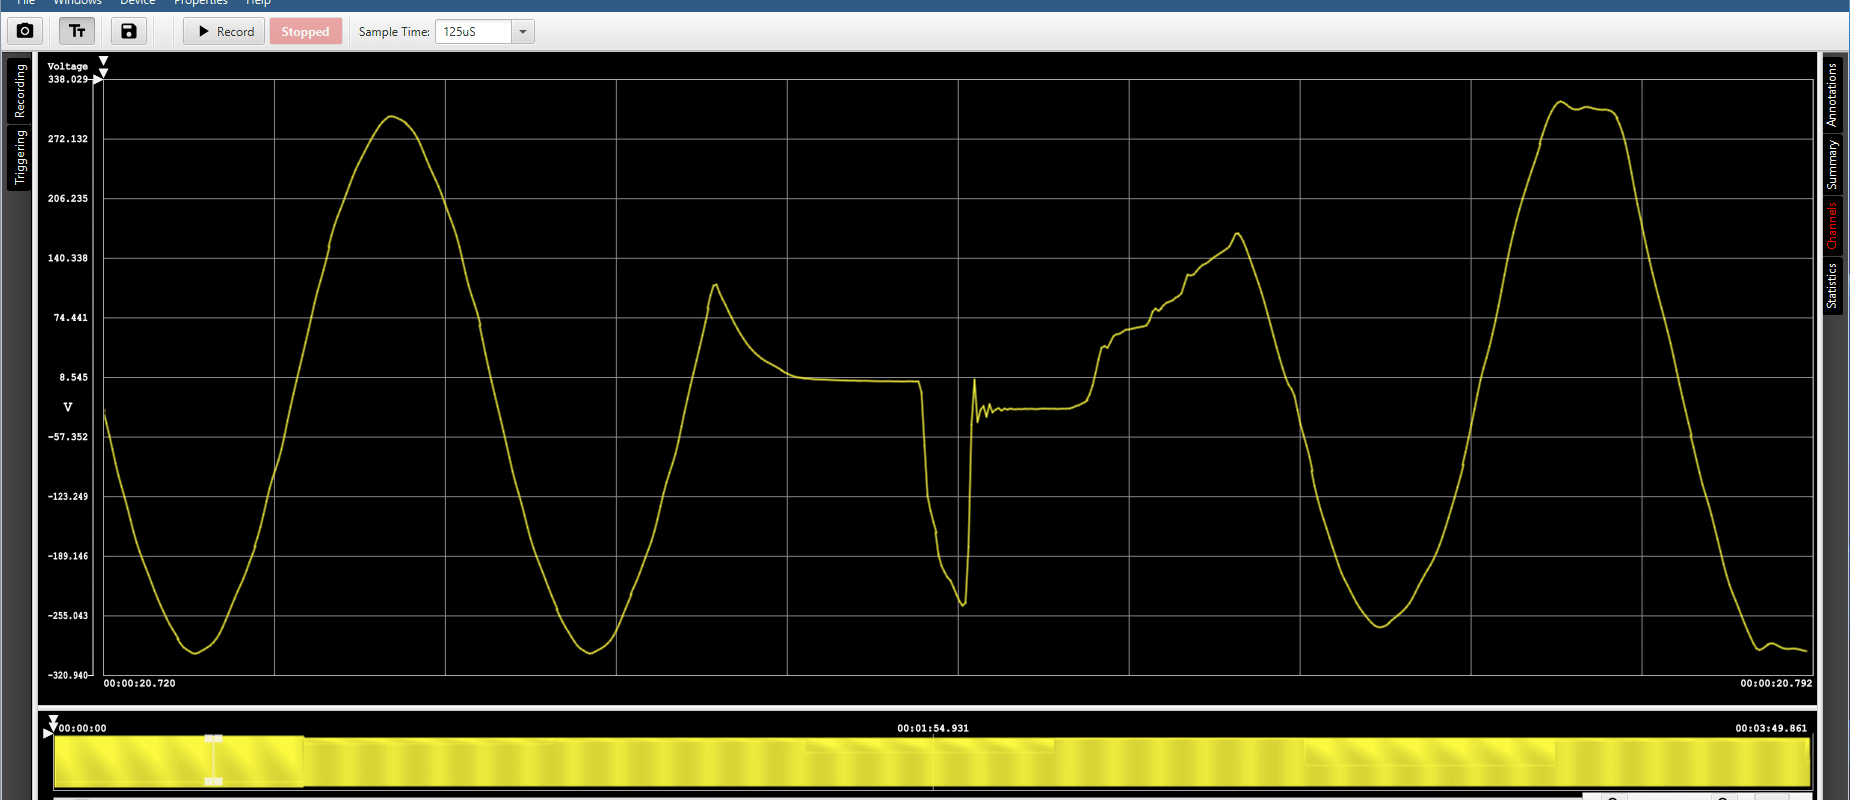Open the Help menu

tap(258, 3)
